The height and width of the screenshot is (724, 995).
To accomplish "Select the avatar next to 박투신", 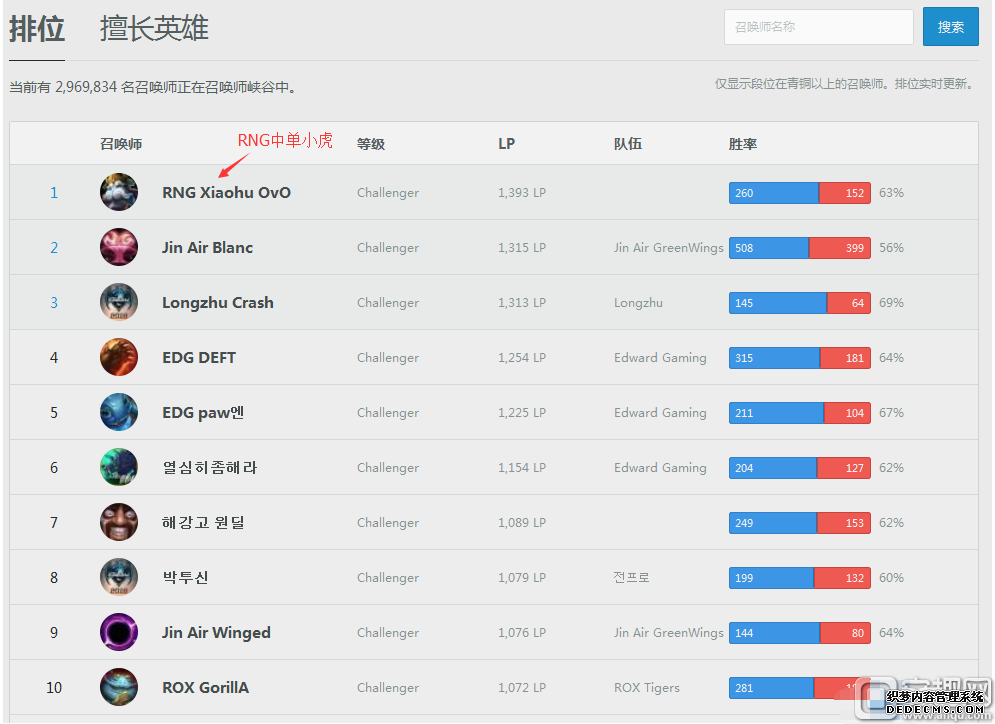I will 119,577.
